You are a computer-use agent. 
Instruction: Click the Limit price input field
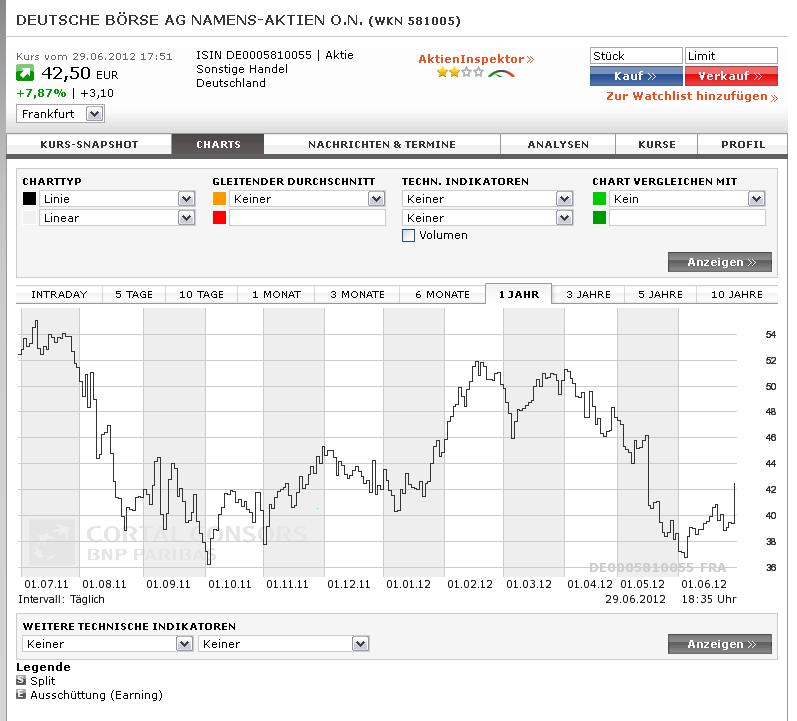coord(731,56)
